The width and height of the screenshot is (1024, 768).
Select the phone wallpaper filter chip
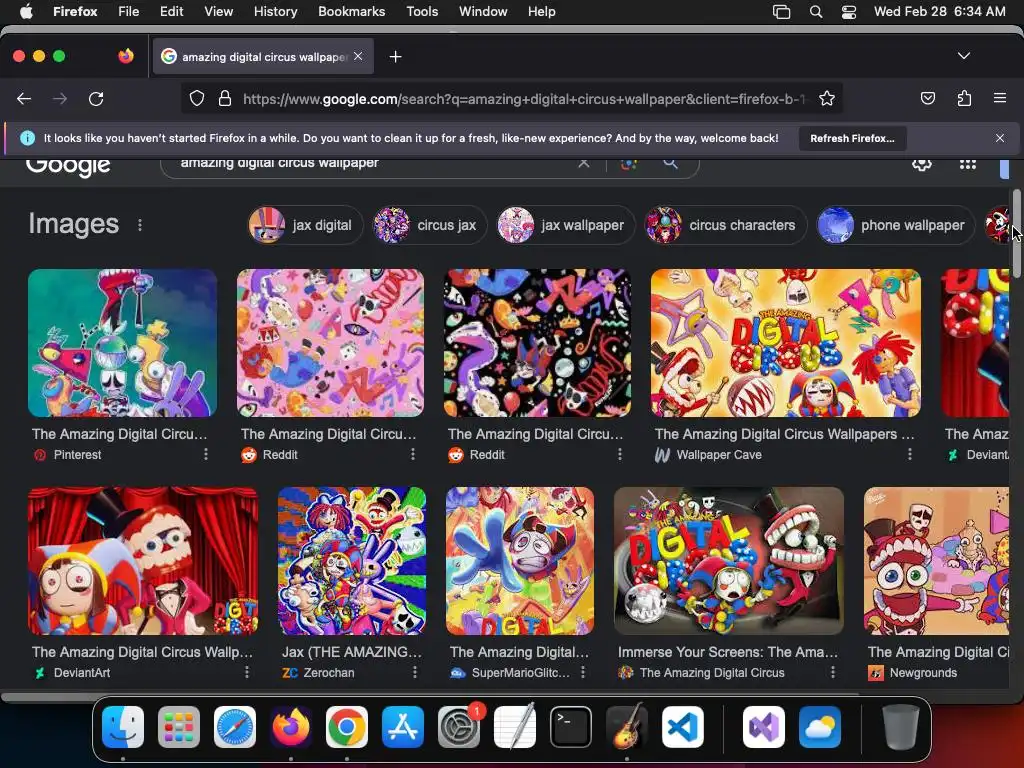coord(896,225)
